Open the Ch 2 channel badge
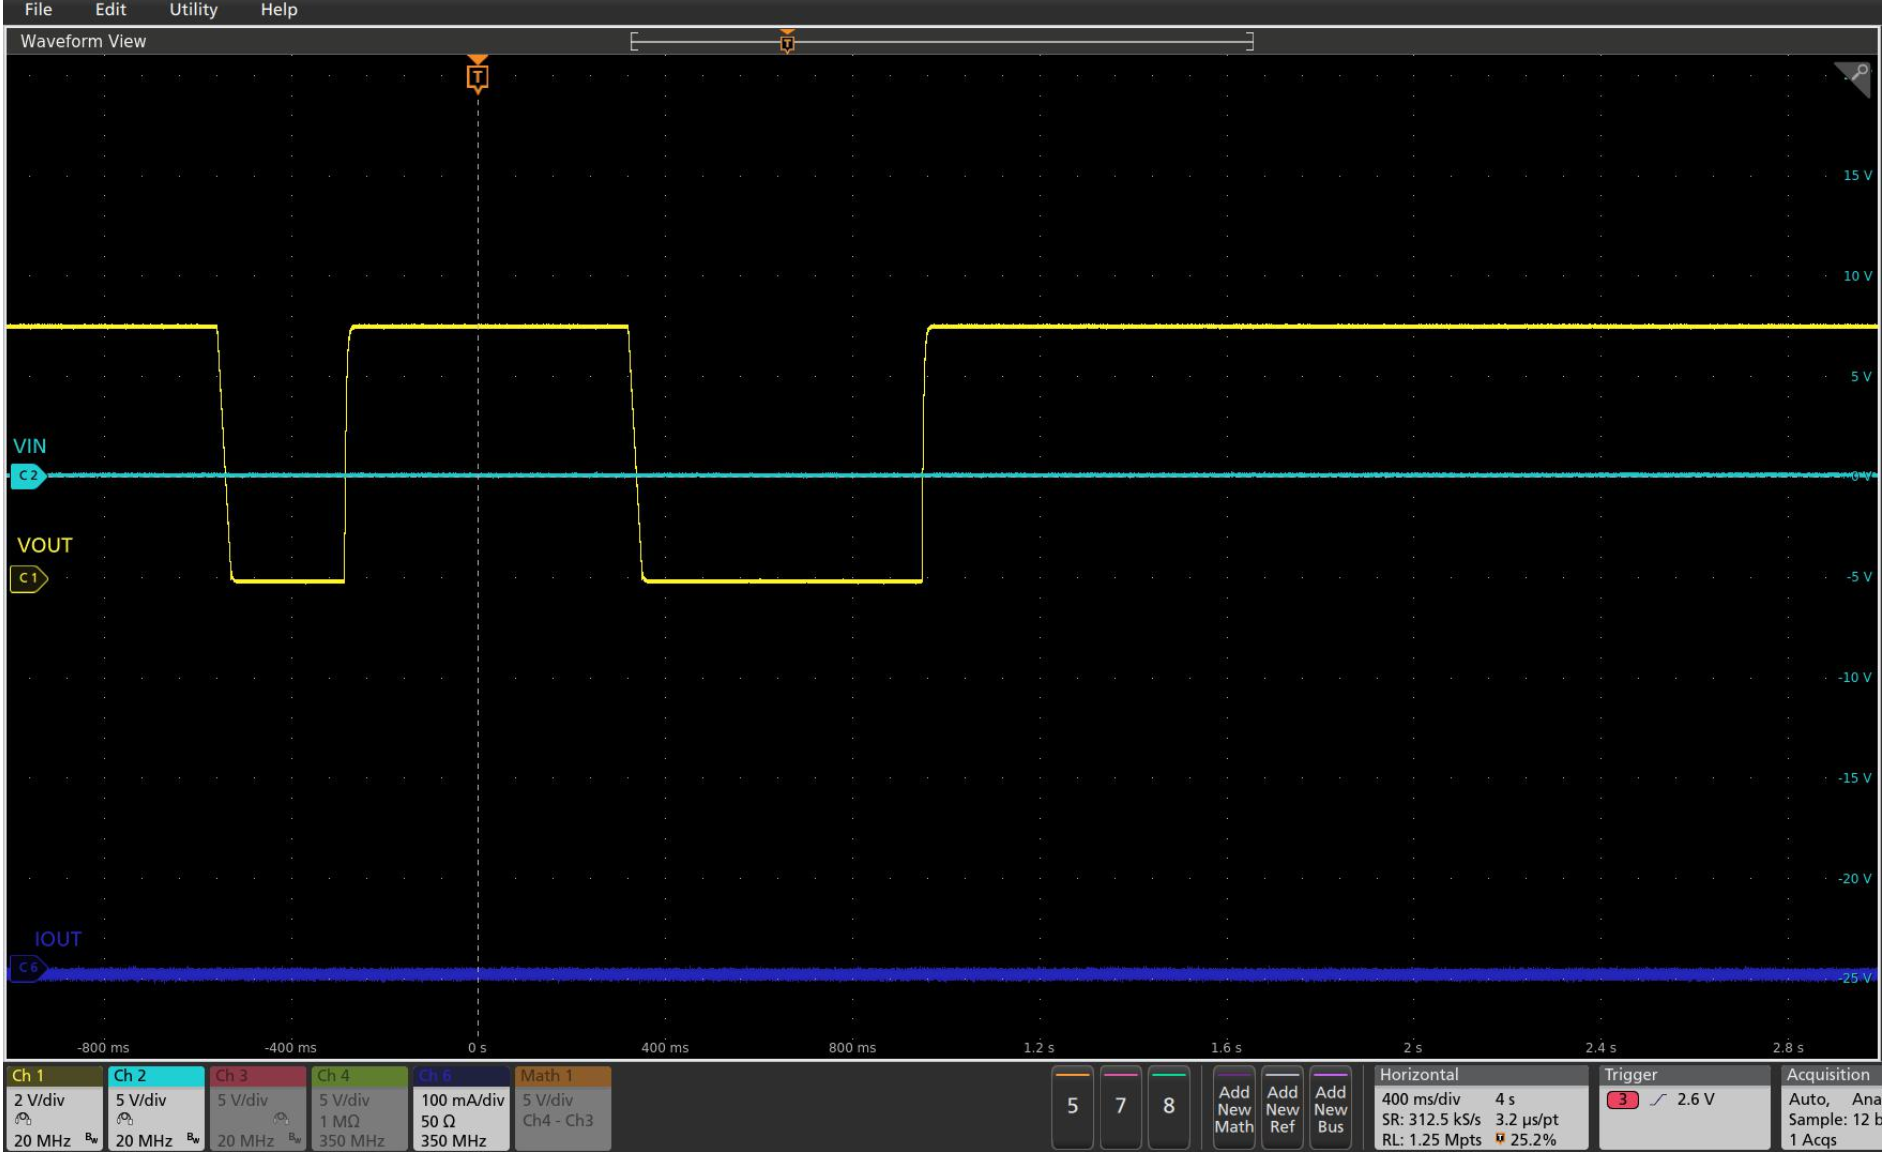This screenshot has height=1152, width=1882. click(156, 1108)
